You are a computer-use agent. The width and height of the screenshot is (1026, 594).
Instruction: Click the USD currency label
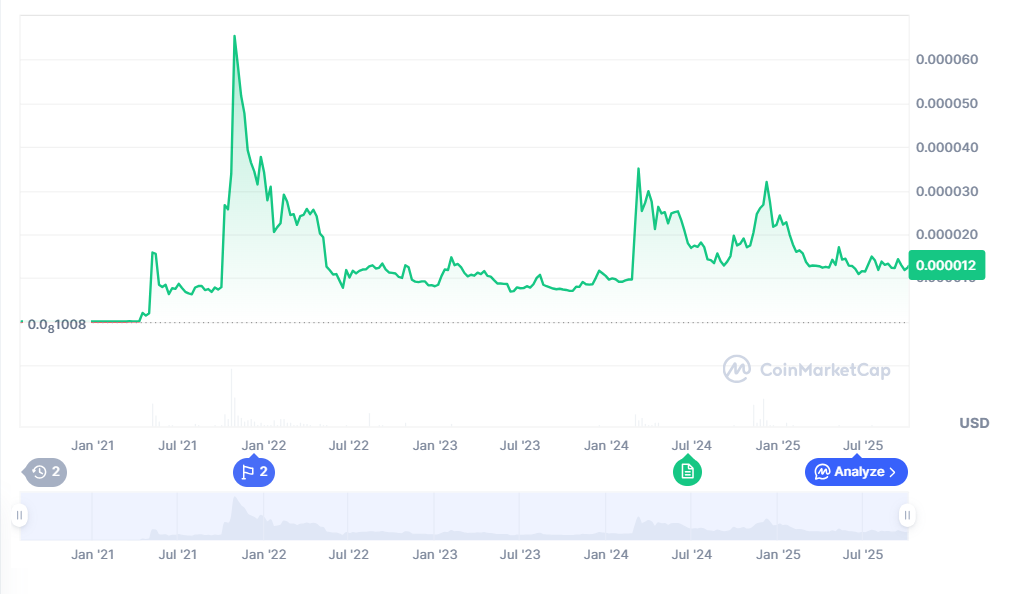point(974,423)
